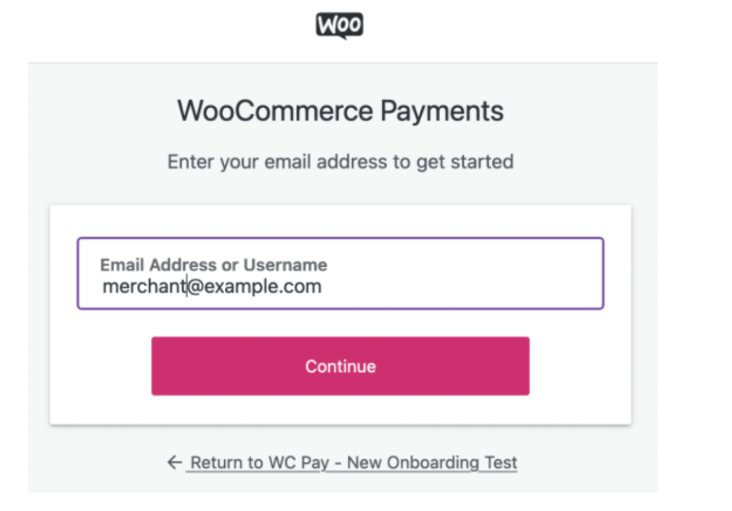The image size is (732, 511).
Task: Click the back arrow before 'Return to'
Action: click(175, 462)
